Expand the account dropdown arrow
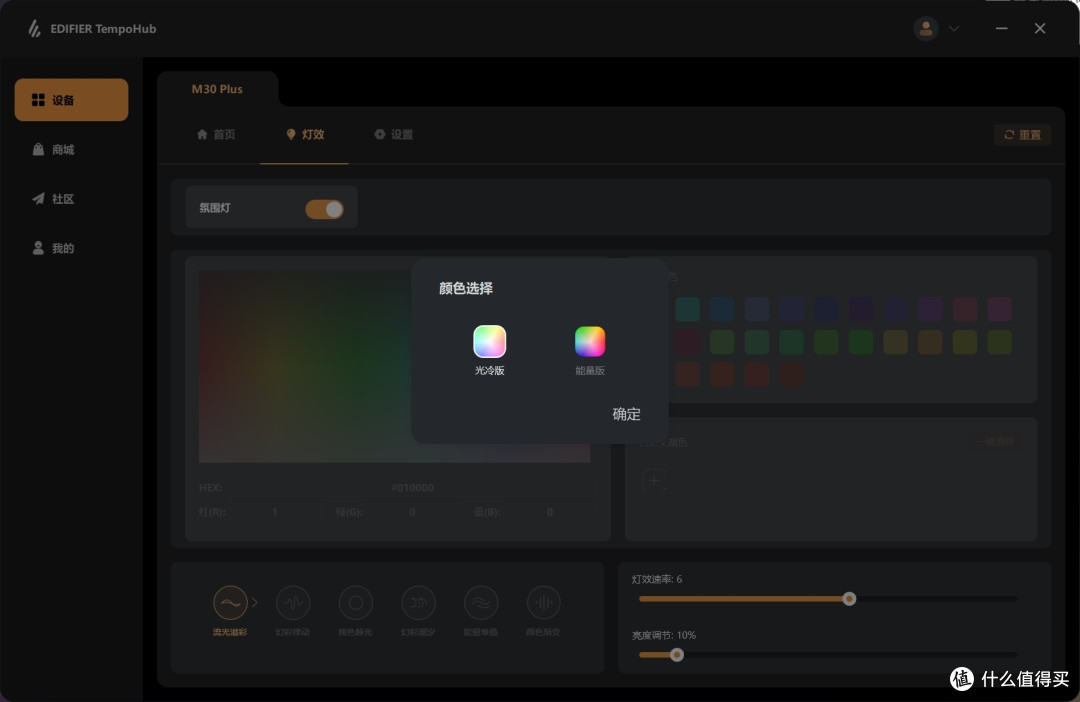This screenshot has width=1080, height=702. click(954, 29)
